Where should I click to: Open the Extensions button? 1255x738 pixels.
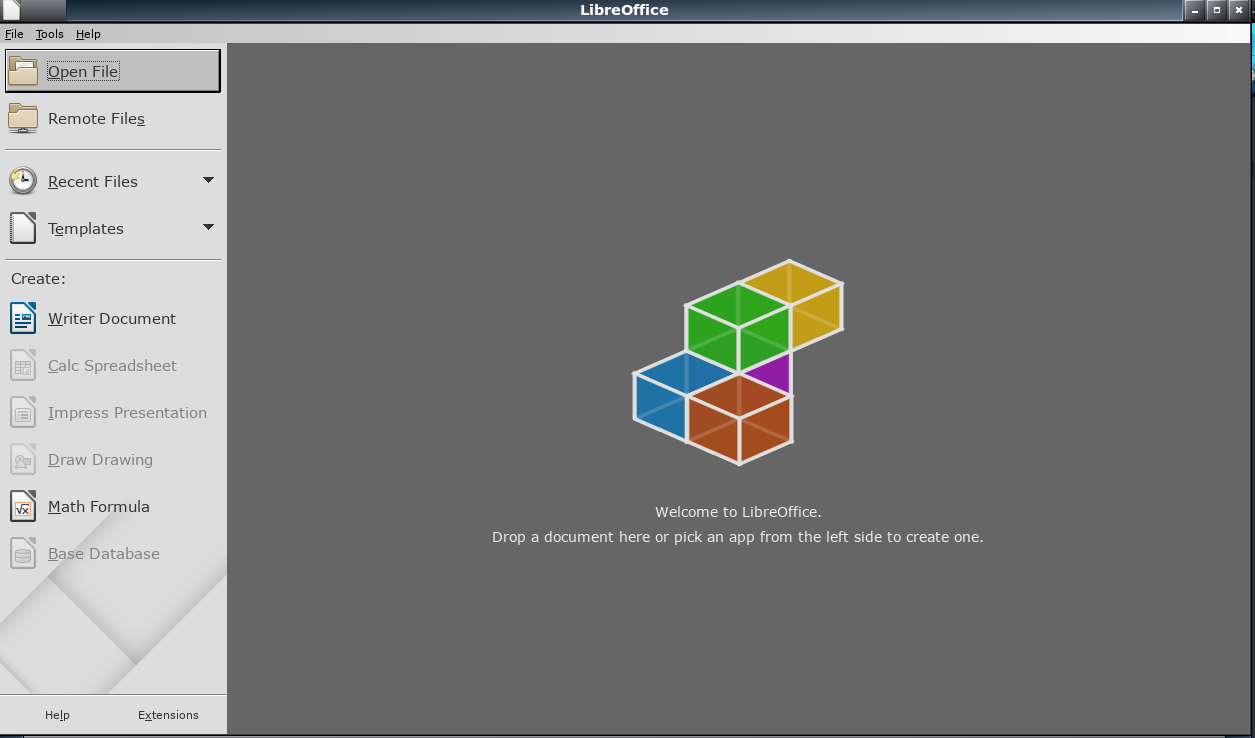click(x=168, y=715)
